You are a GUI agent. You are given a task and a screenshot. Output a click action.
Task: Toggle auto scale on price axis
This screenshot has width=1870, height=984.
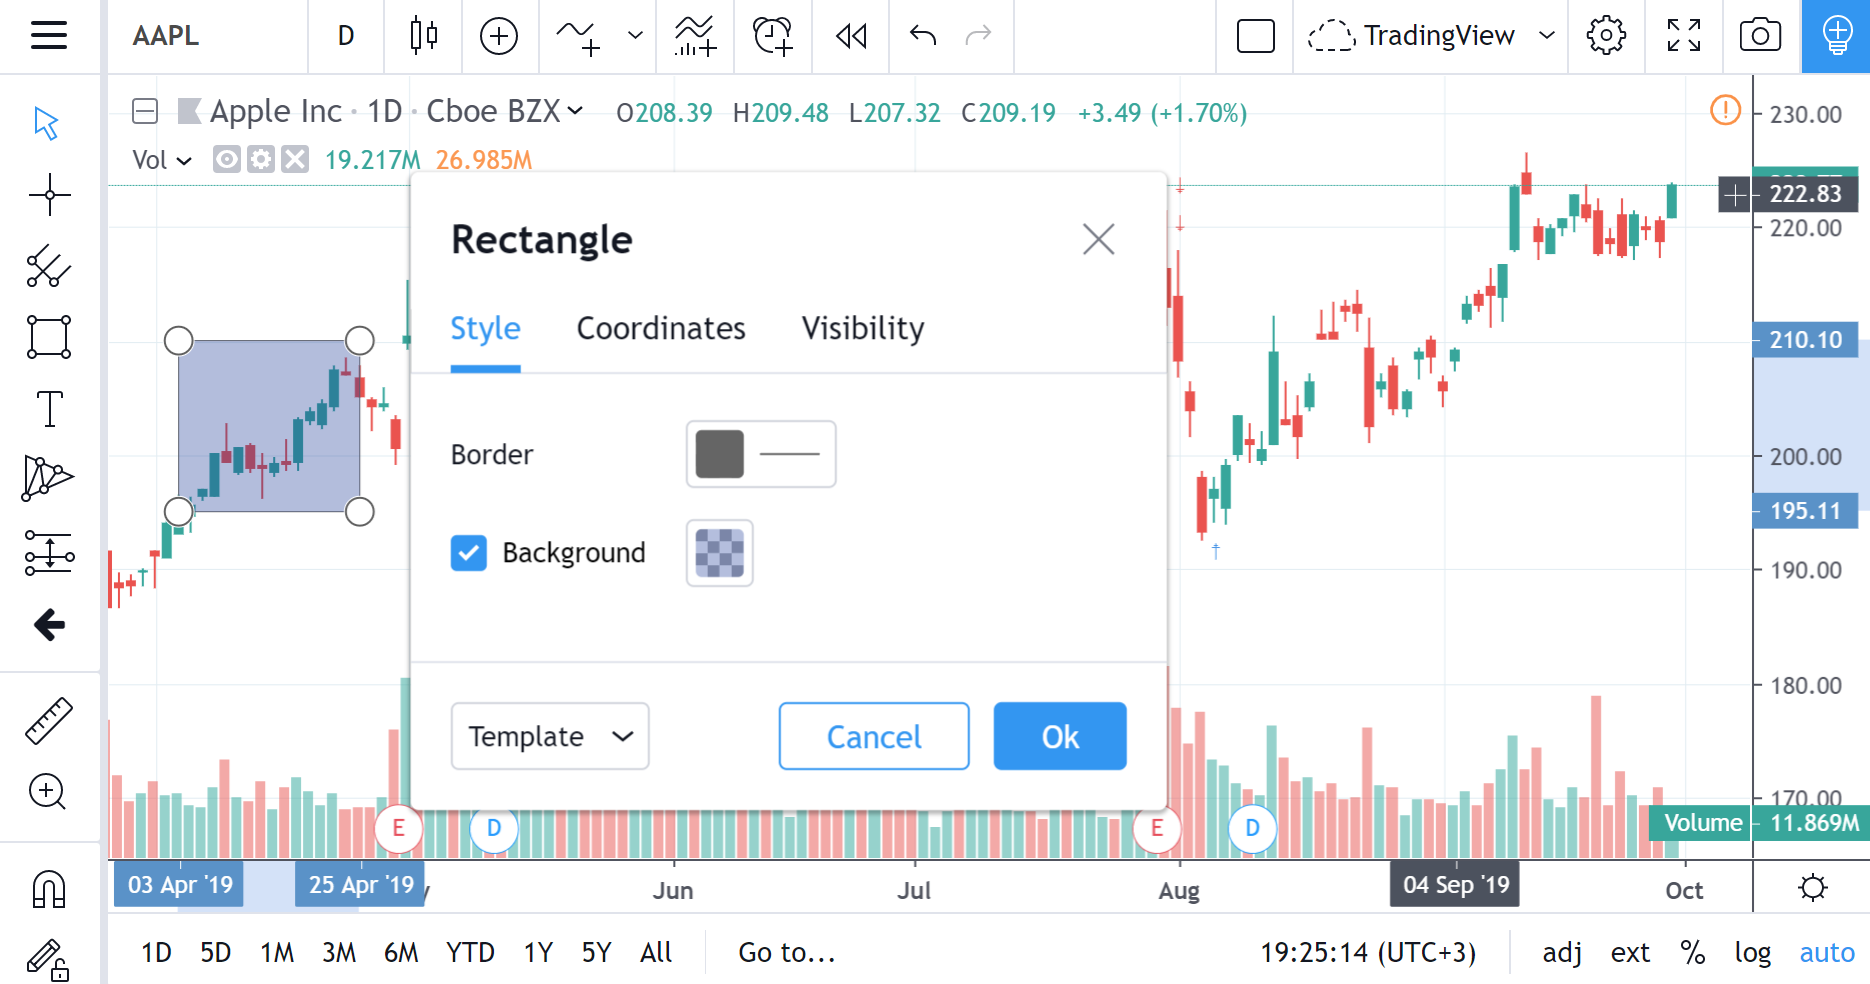1827,952
